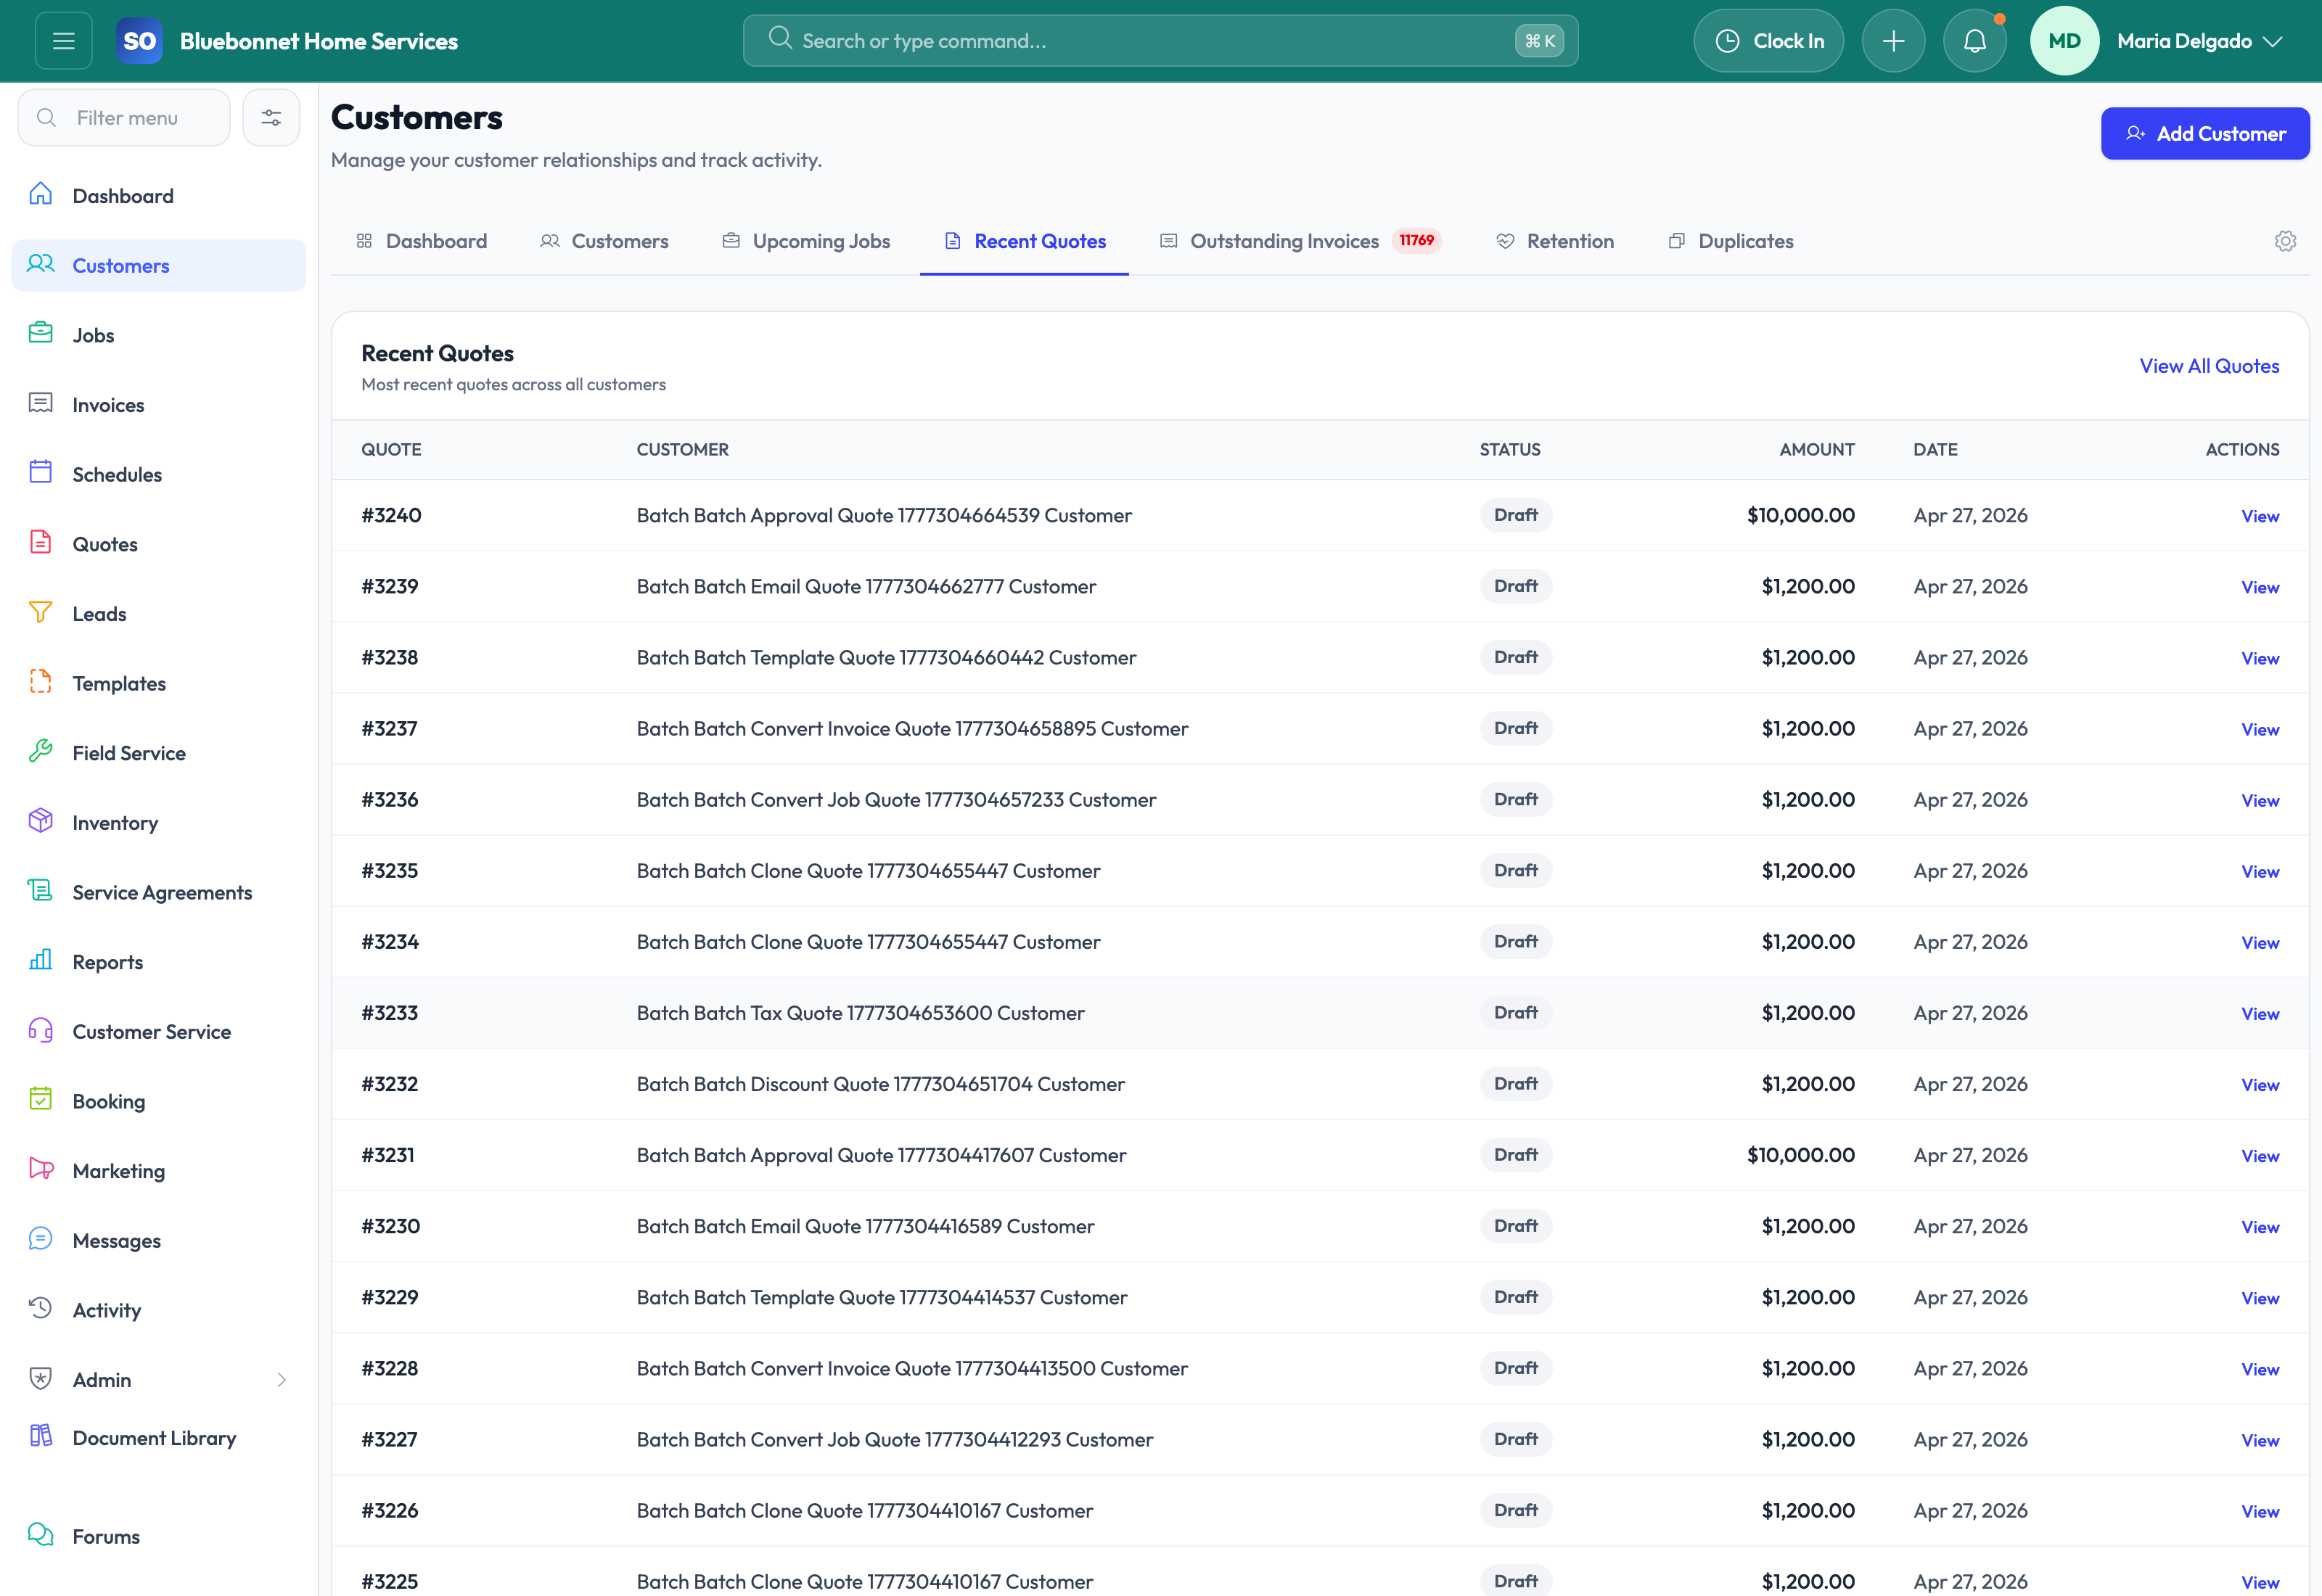Go to Messages in sidebar
The image size is (2322, 1596).
[x=159, y=1240]
